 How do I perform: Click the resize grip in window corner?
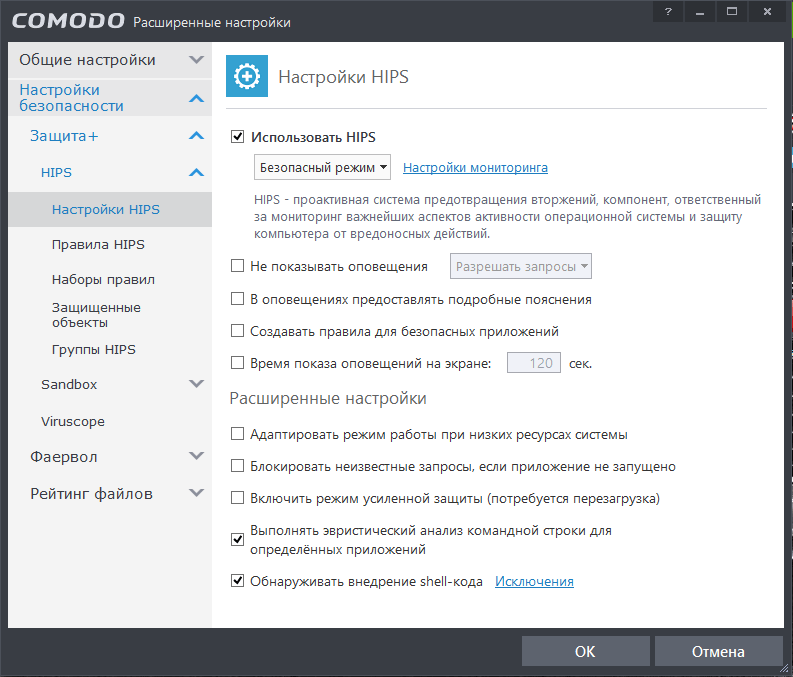(784, 668)
